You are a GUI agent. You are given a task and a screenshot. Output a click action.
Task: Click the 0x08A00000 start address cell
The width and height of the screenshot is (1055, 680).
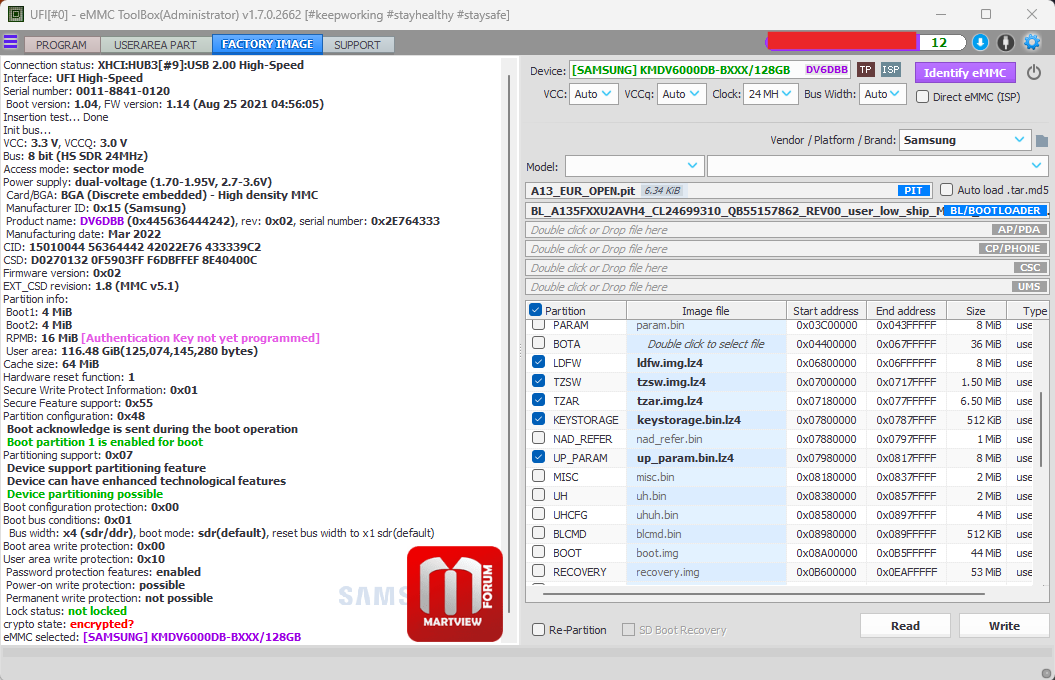pyautogui.click(x=826, y=553)
